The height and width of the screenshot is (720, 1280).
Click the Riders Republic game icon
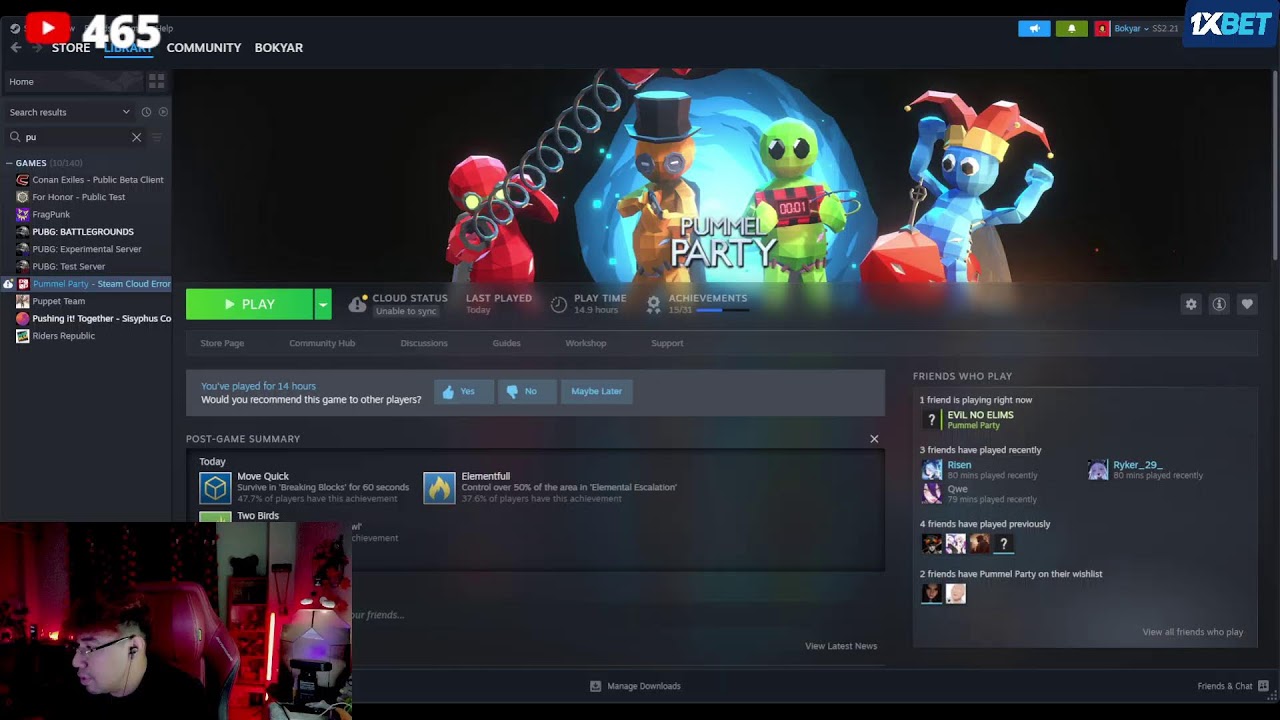point(23,336)
